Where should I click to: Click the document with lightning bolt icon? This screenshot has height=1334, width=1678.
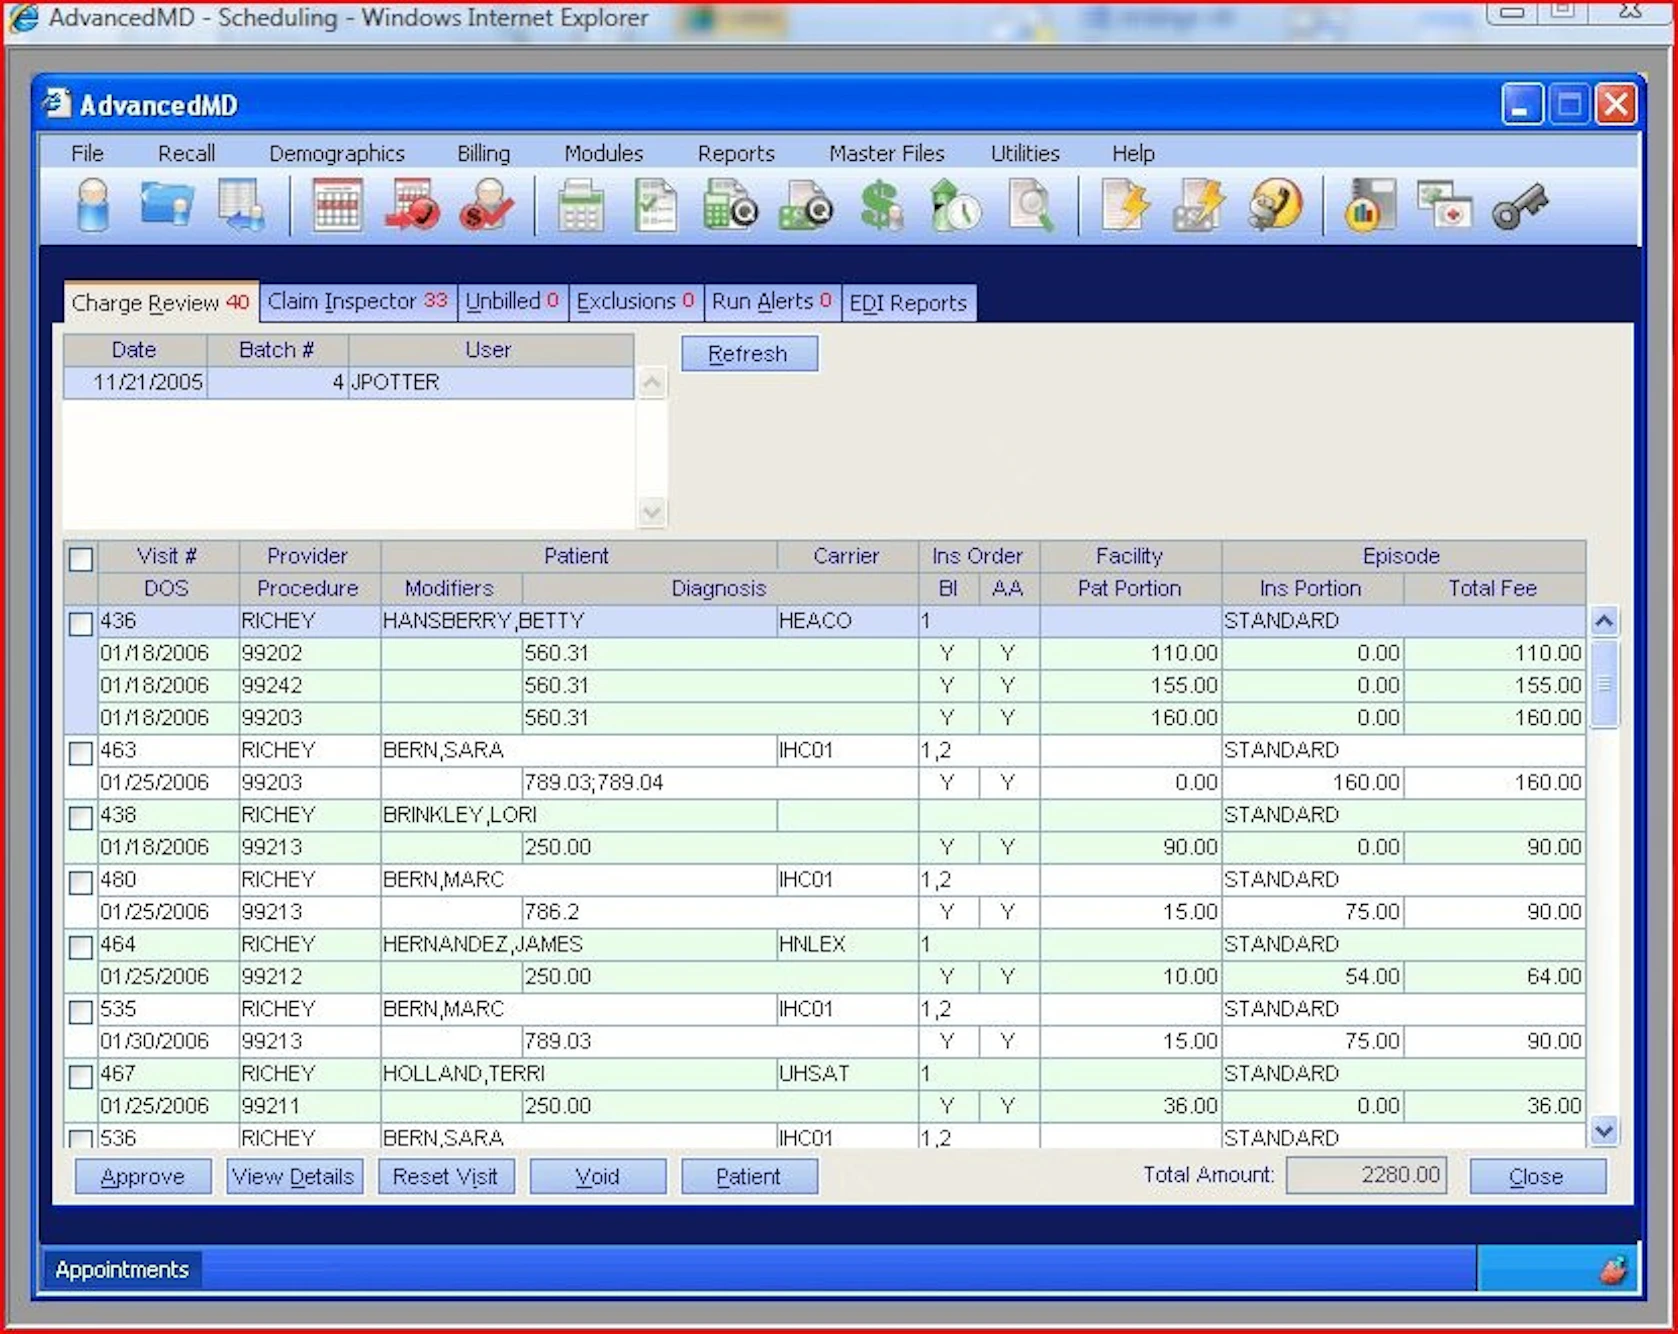click(1125, 205)
